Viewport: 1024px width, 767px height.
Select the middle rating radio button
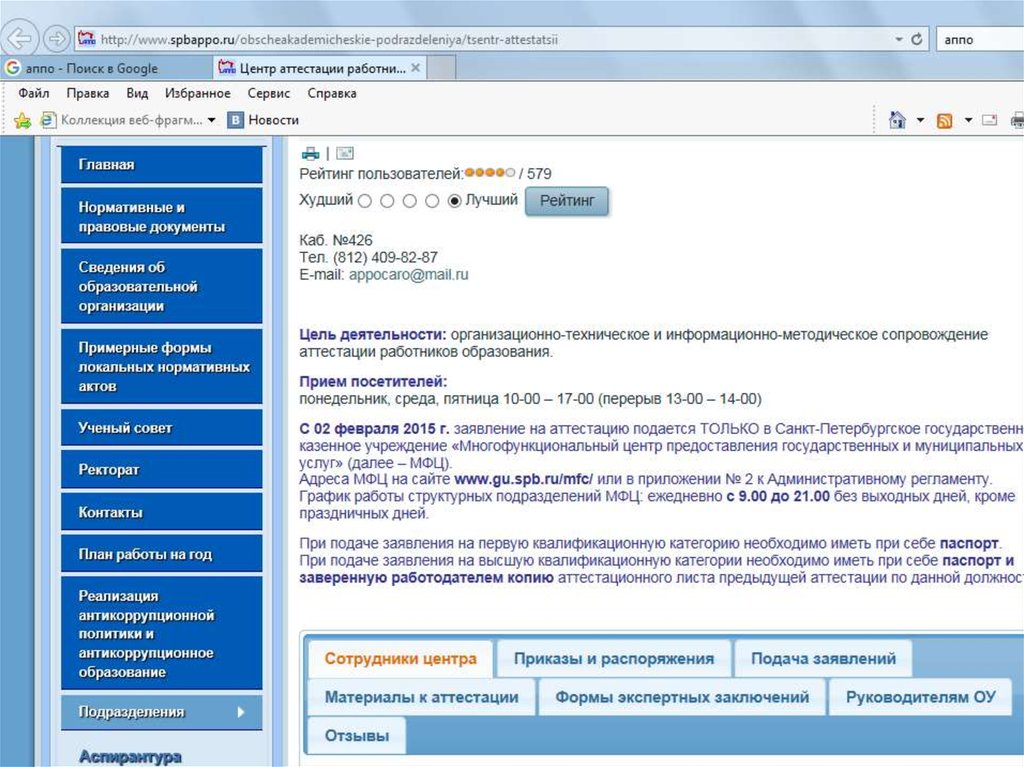[x=410, y=201]
